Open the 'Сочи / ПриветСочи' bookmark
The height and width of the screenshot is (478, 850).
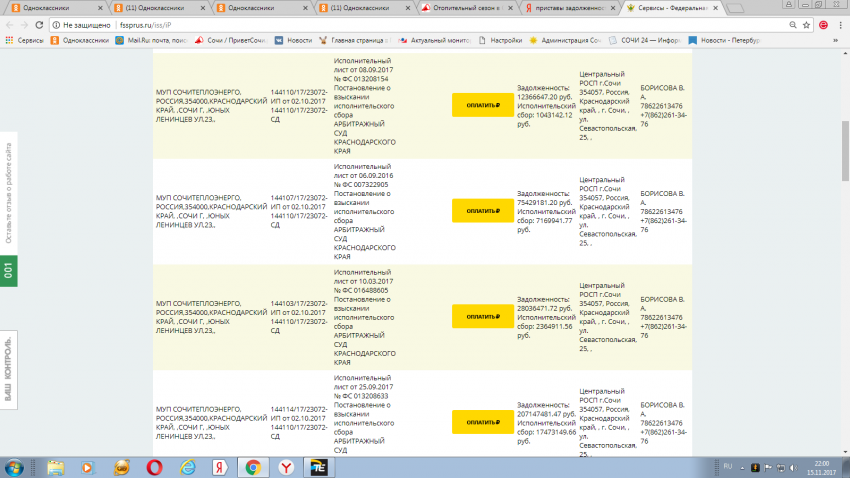[228, 41]
